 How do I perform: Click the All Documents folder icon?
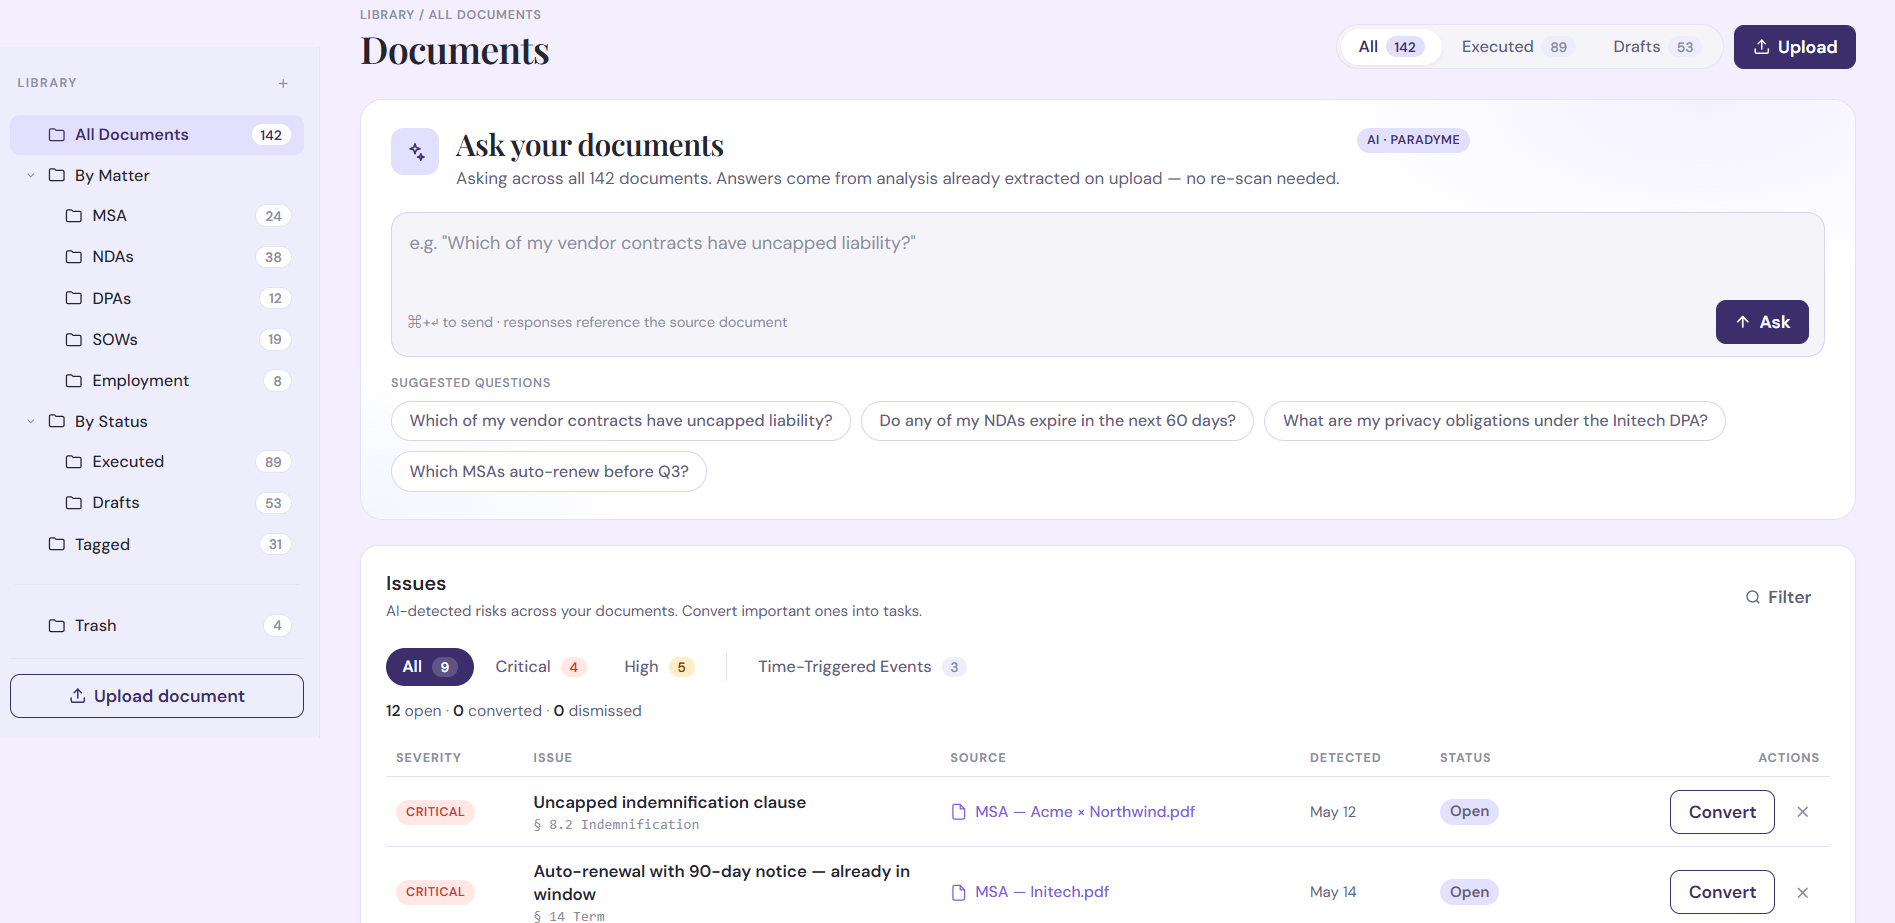click(x=57, y=135)
